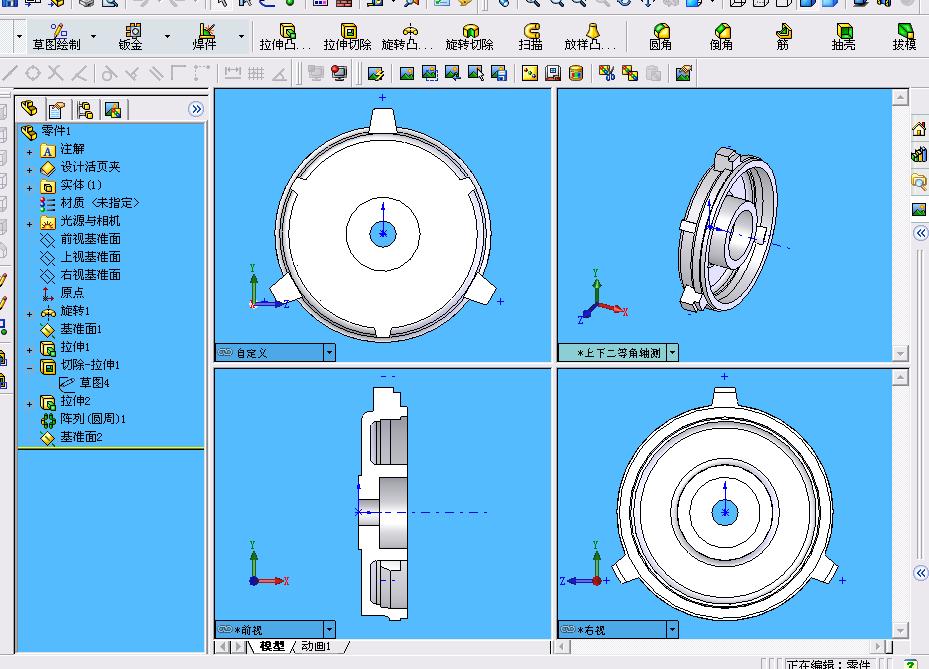Screen dimensions: 929x669
Task: Open the 焊件 weldments toolbar
Action: pos(204,37)
